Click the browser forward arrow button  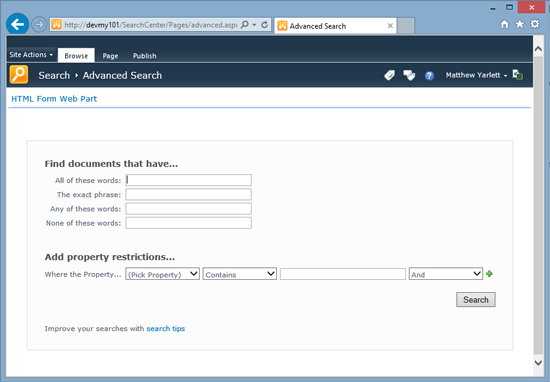39,25
